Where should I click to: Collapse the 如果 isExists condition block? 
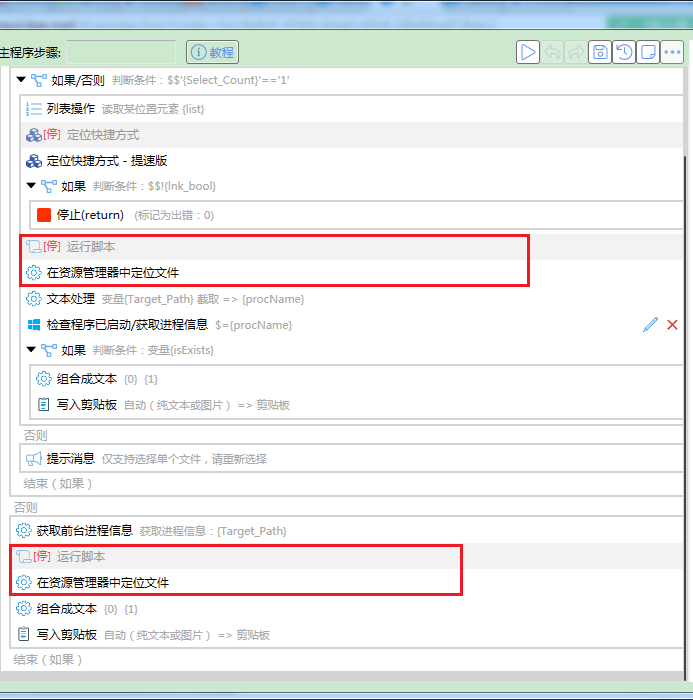coord(31,350)
